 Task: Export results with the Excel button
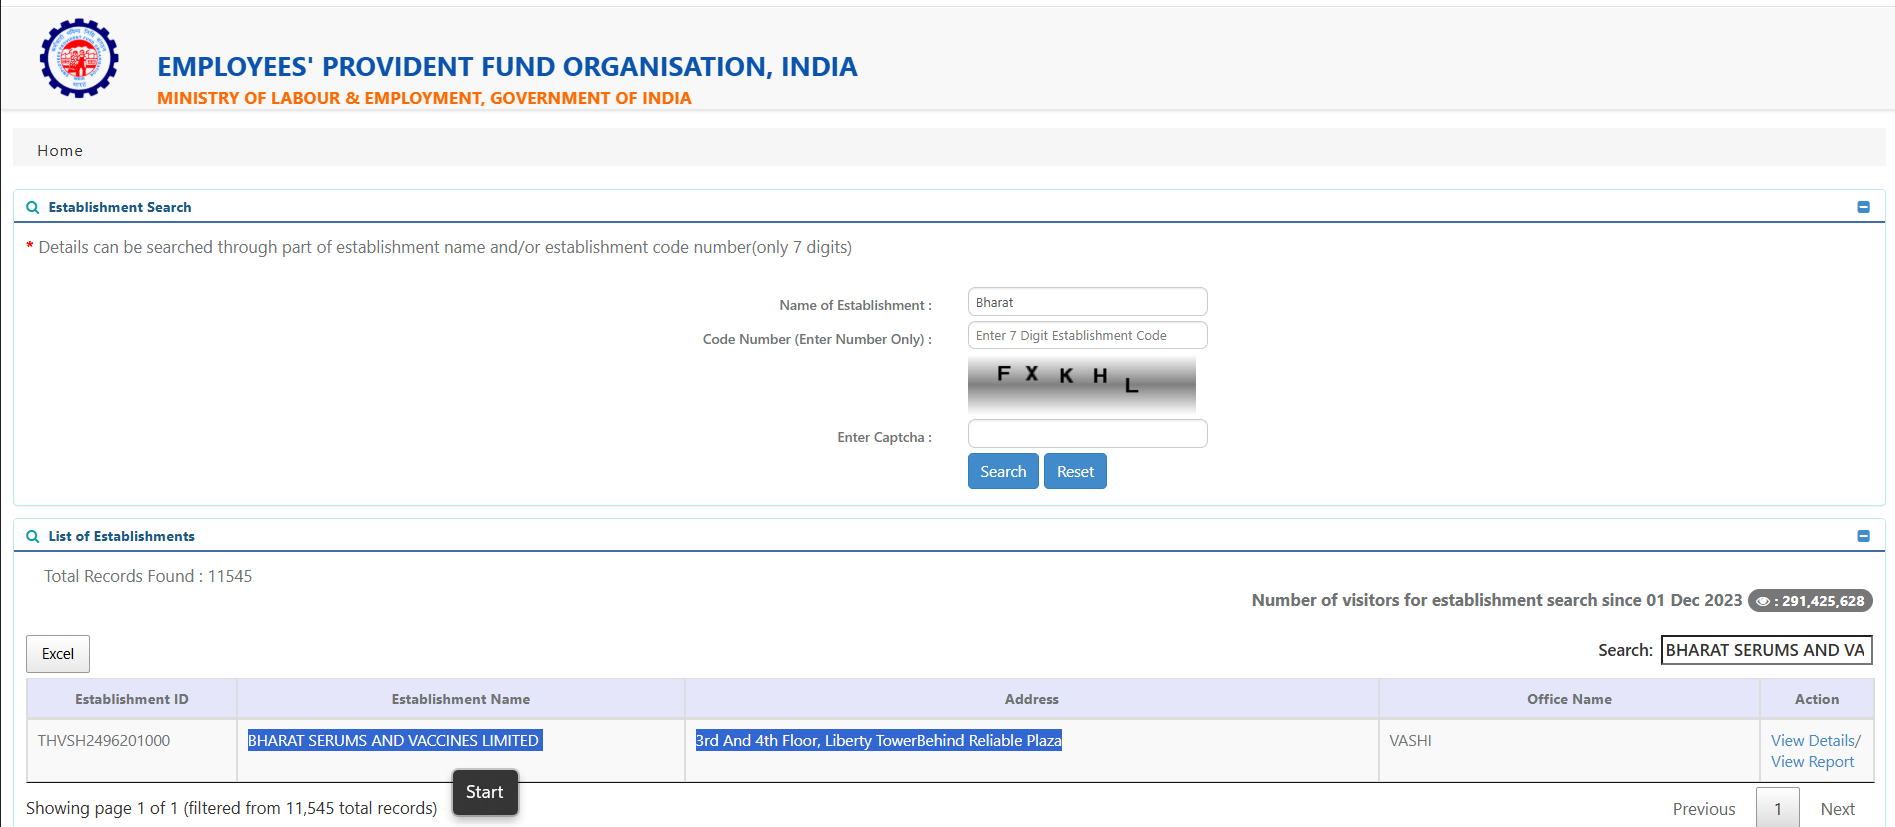click(x=58, y=654)
